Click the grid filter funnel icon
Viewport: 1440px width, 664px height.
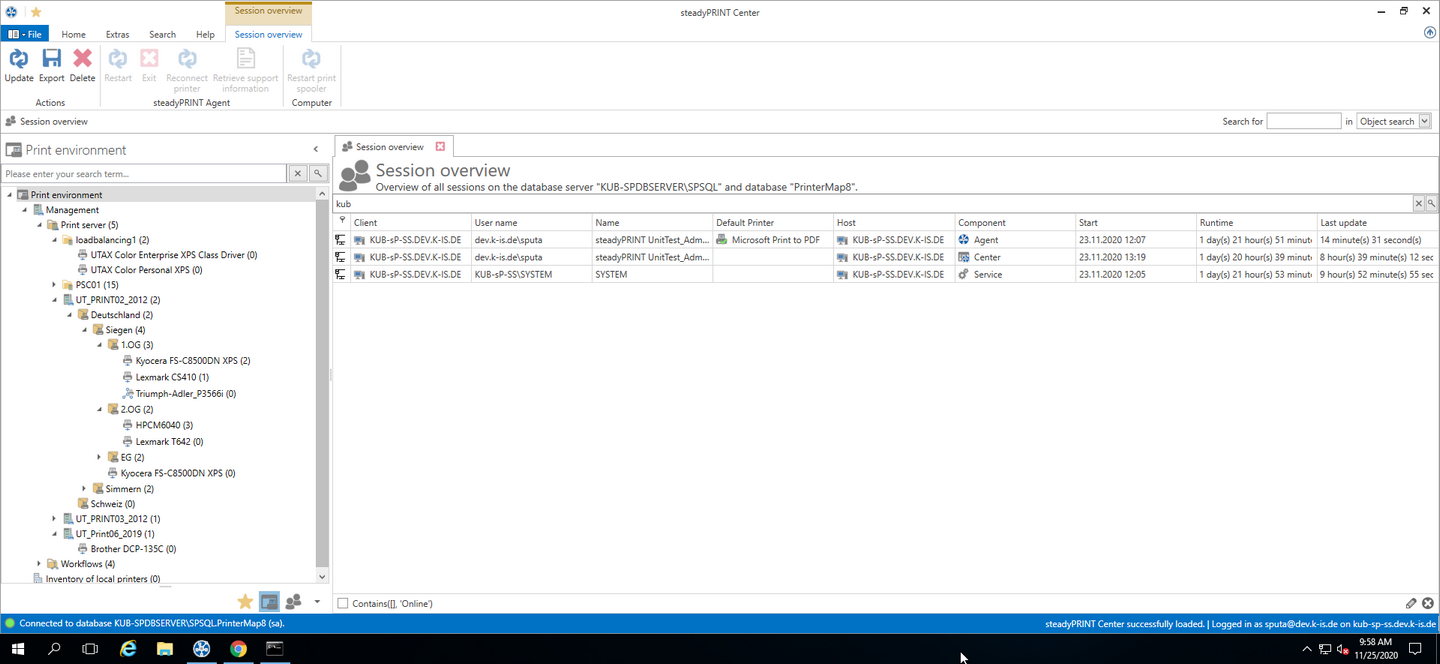pos(342,220)
